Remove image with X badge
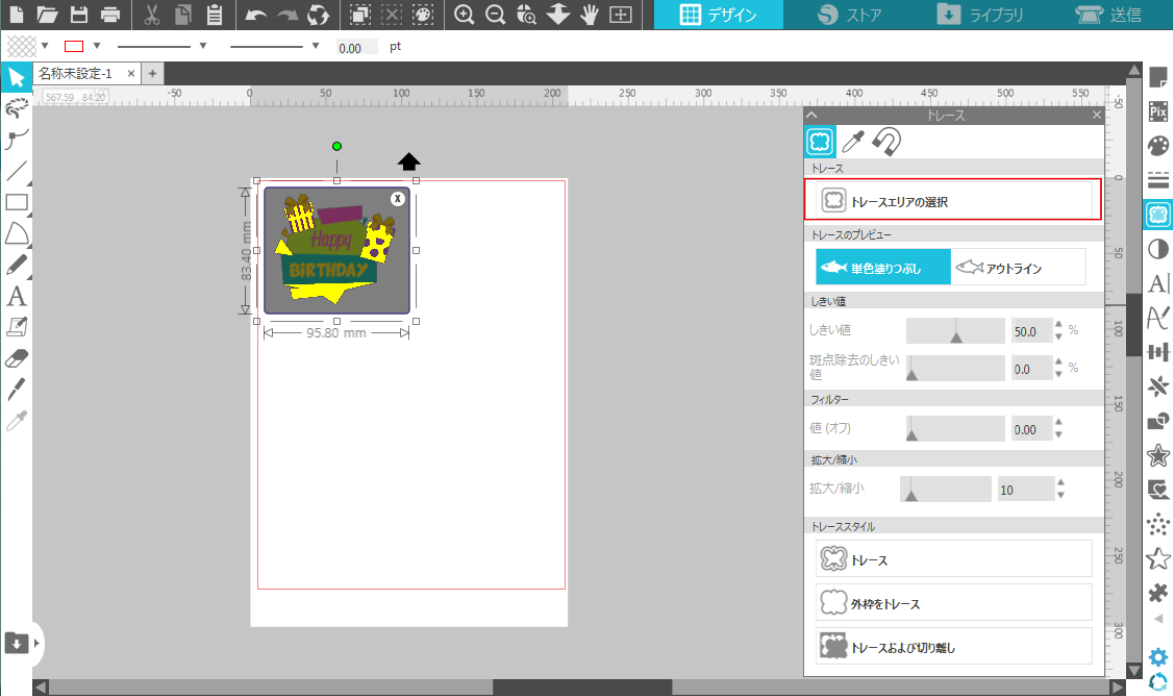The width and height of the screenshot is (1173, 696). (x=398, y=198)
